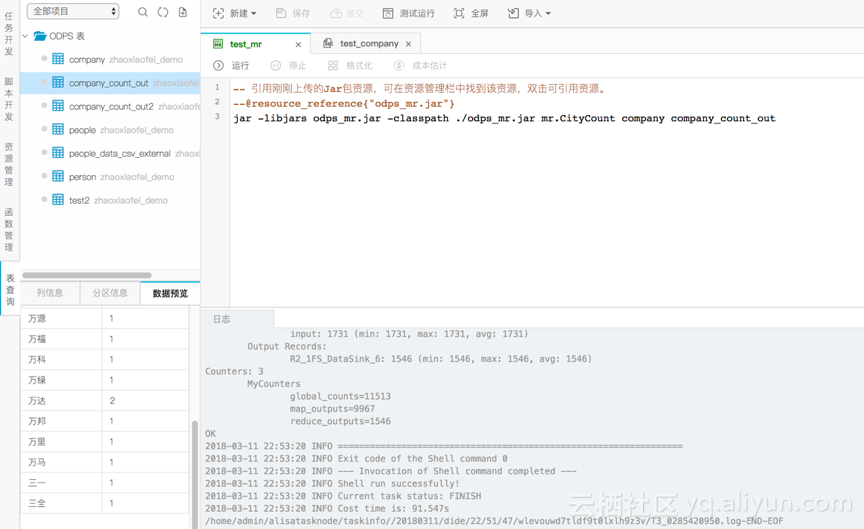The height and width of the screenshot is (529, 864).
Task: Click the 成本估计 cost estimate button
Action: (x=420, y=66)
